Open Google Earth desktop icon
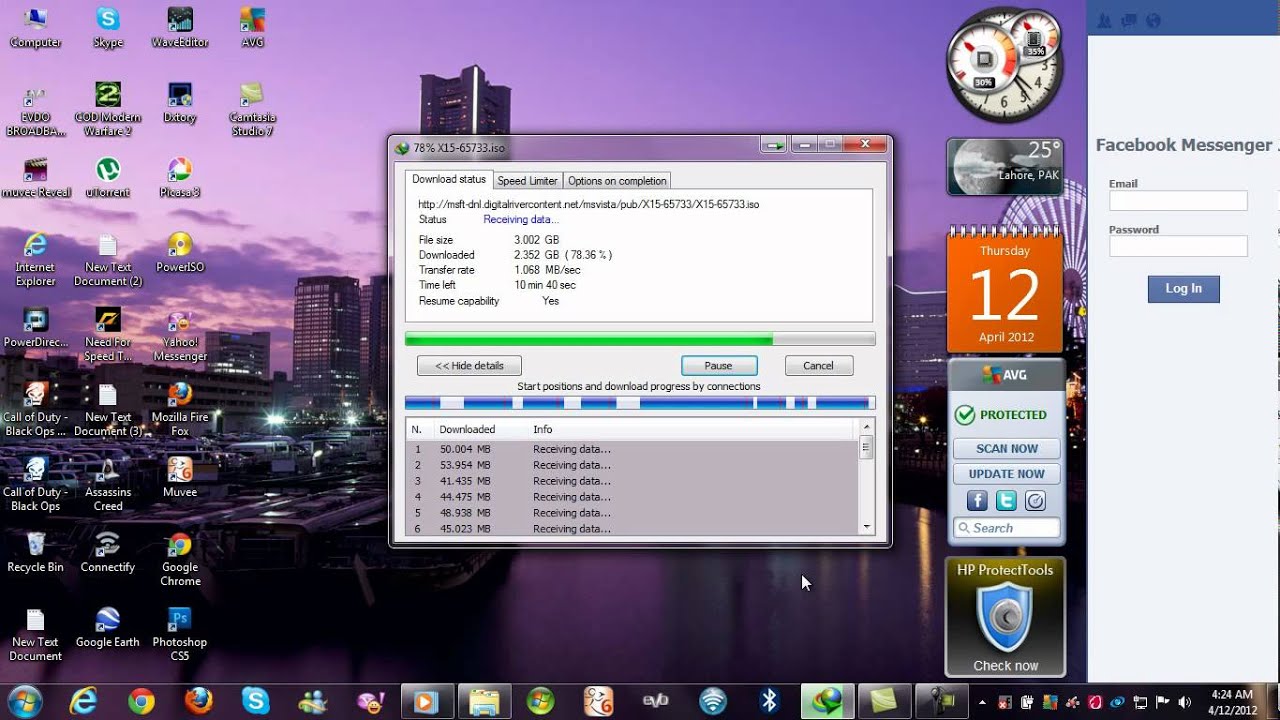The width and height of the screenshot is (1280, 720). [x=108, y=627]
